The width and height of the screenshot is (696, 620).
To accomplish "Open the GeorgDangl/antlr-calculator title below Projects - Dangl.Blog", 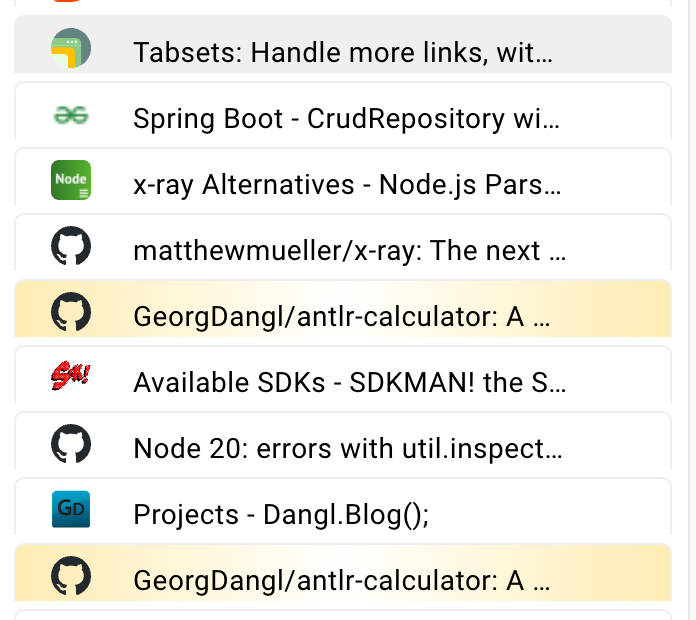I will (x=342, y=581).
